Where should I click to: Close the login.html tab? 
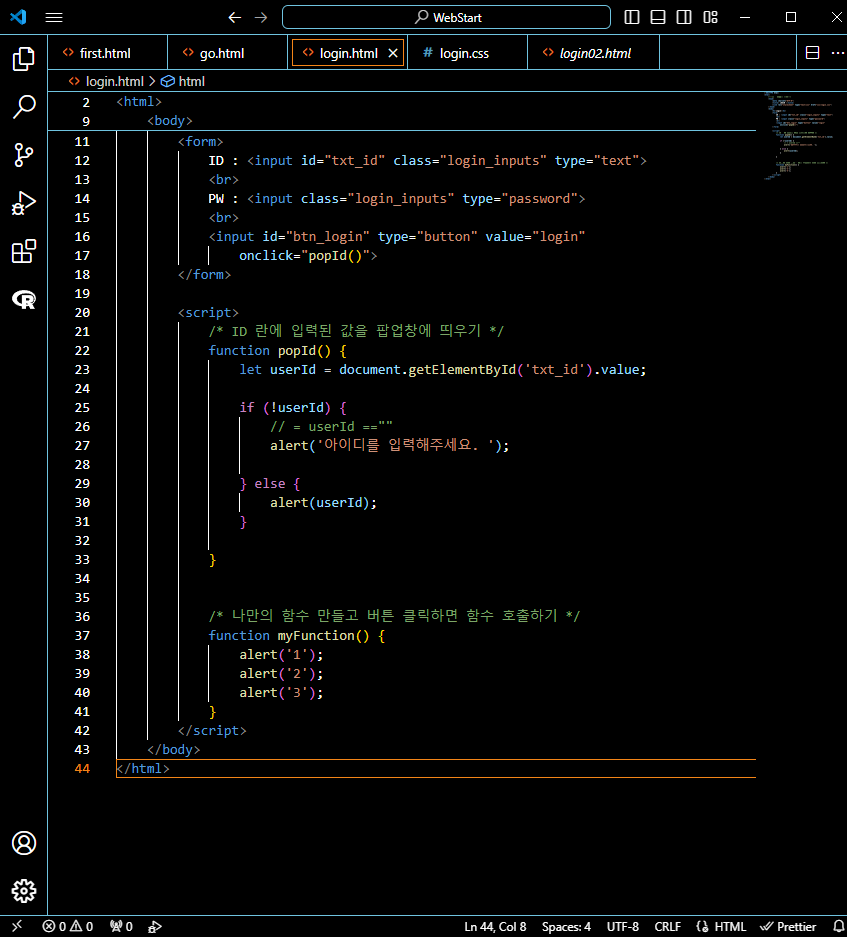(x=393, y=53)
